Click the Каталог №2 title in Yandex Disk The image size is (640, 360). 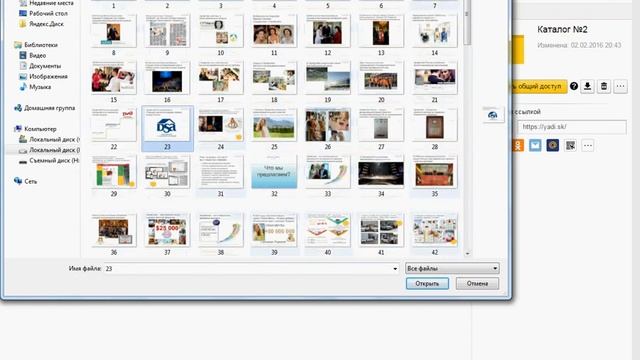click(562, 29)
